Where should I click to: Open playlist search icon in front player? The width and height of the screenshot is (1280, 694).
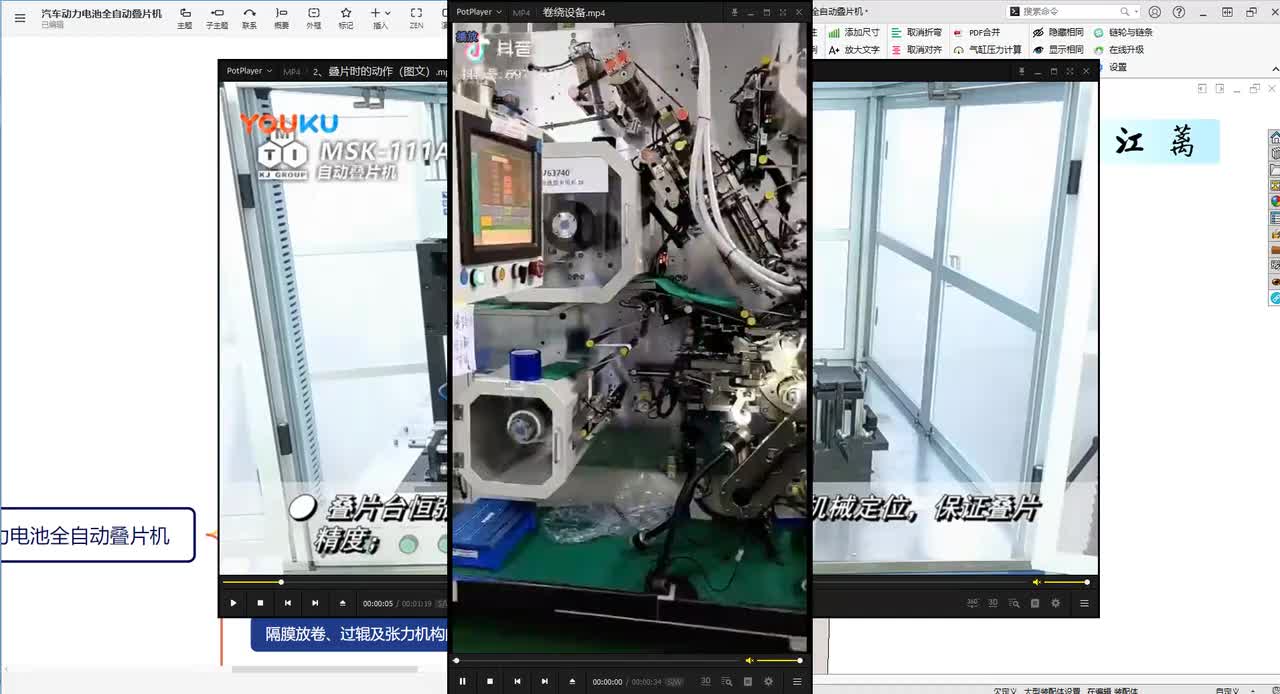(727, 681)
